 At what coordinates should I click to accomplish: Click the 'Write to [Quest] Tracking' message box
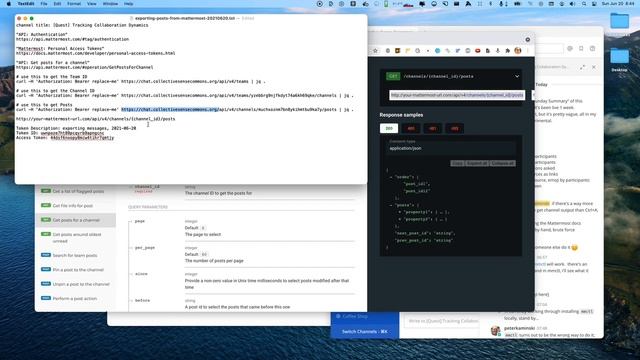443,321
